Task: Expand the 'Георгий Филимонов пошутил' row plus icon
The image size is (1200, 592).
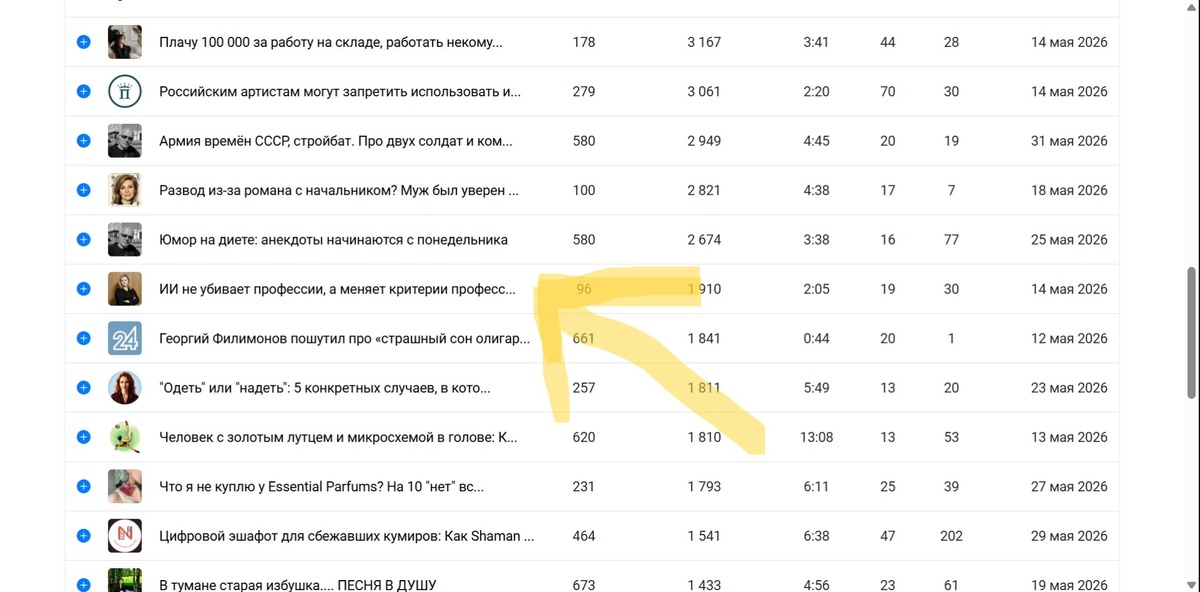Action: pyautogui.click(x=84, y=338)
